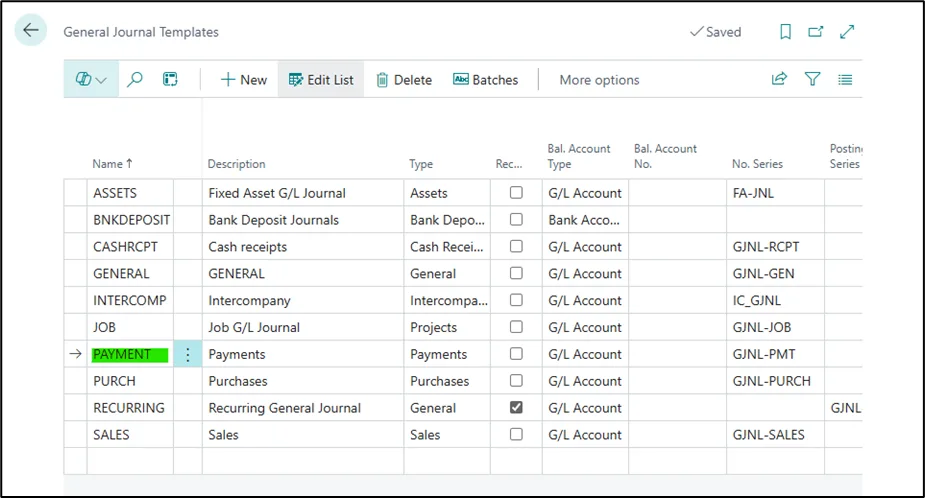This screenshot has width=925, height=498.
Task: Select the BNKDEPOSIT name cell
Action: click(130, 220)
